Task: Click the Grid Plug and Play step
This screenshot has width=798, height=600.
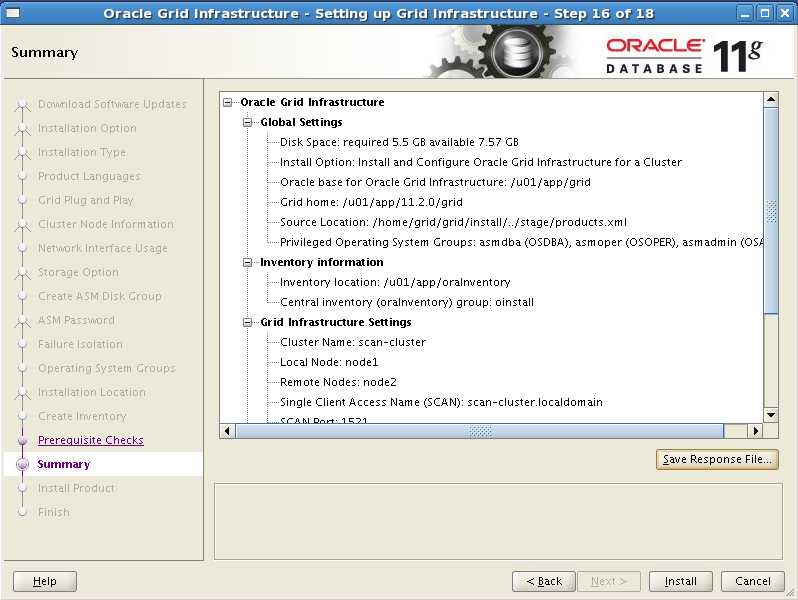Action: (86, 200)
